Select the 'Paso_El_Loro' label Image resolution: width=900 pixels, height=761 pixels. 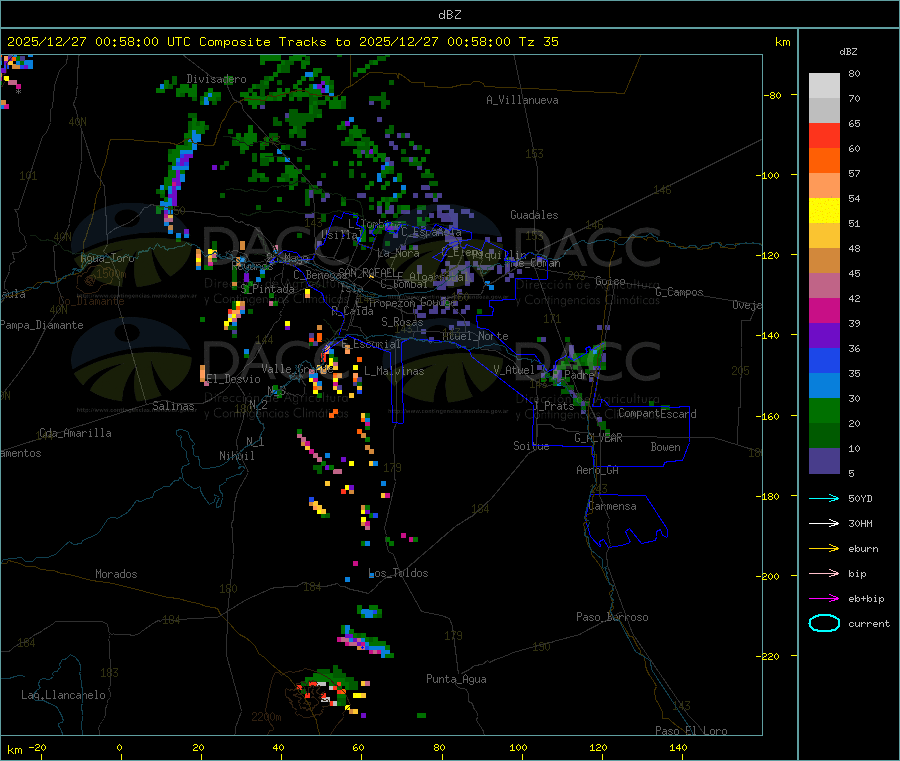pos(691,731)
